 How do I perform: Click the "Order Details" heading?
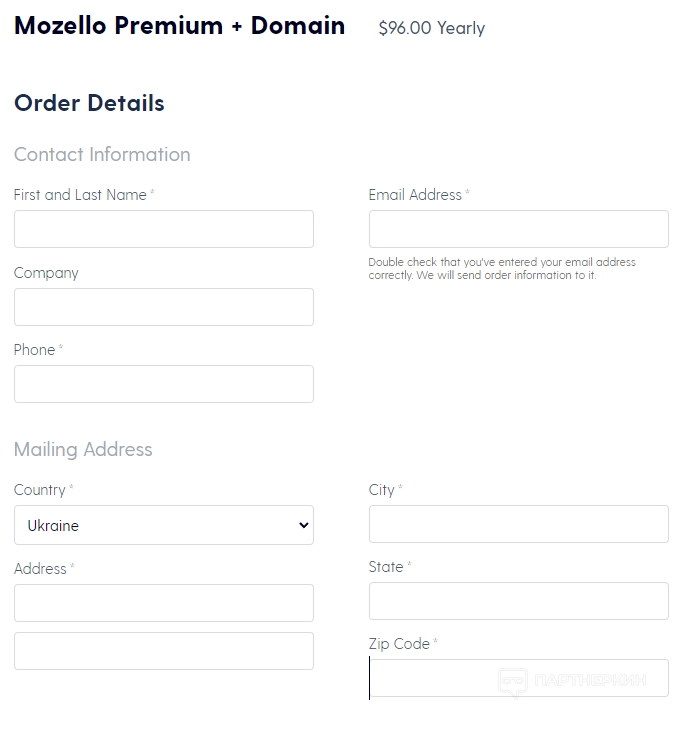(89, 103)
